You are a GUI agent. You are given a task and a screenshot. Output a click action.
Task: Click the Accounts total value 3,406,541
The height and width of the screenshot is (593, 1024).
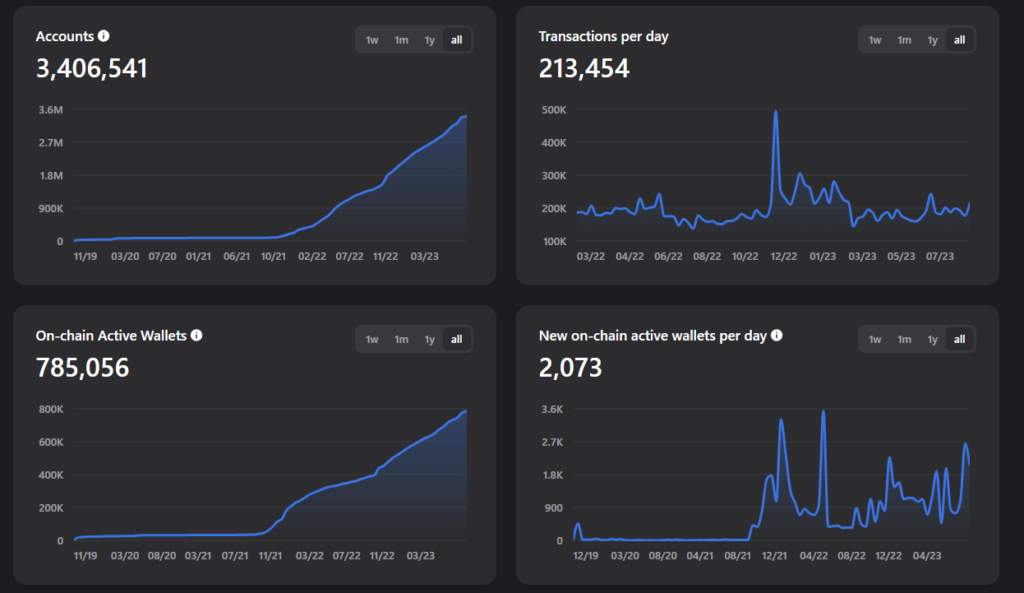[x=92, y=69]
